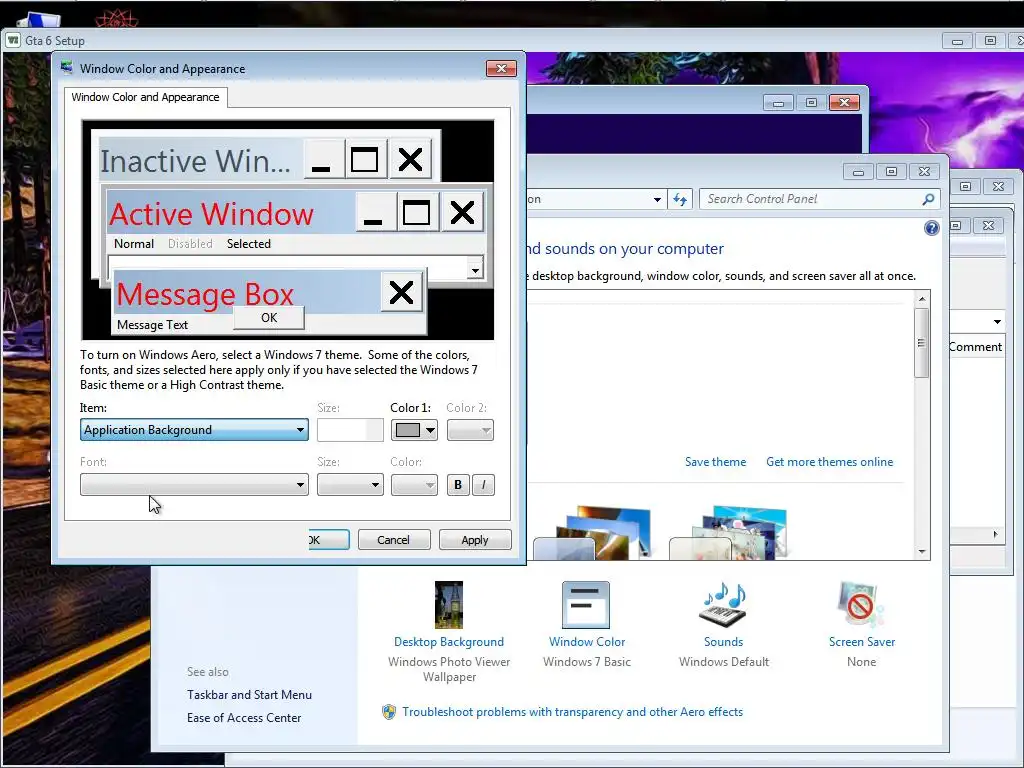Click the Inactive Window close X in preview
1024x768 pixels.
point(410,159)
